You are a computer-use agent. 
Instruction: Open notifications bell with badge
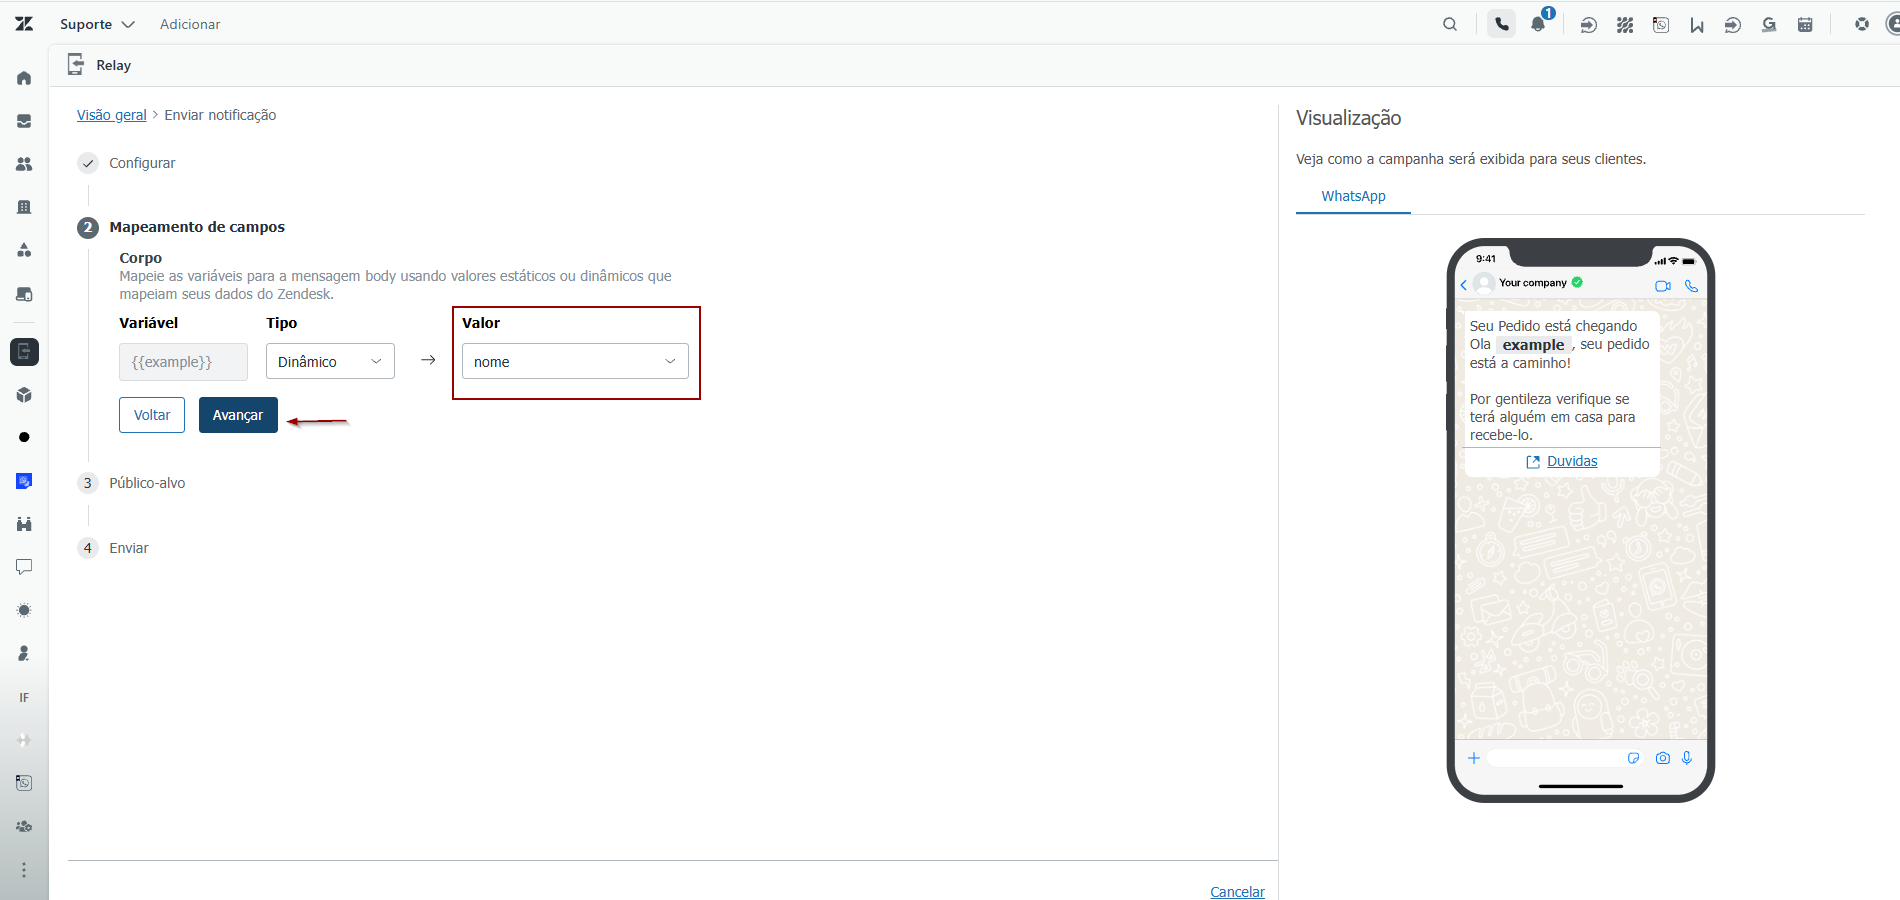point(1539,23)
